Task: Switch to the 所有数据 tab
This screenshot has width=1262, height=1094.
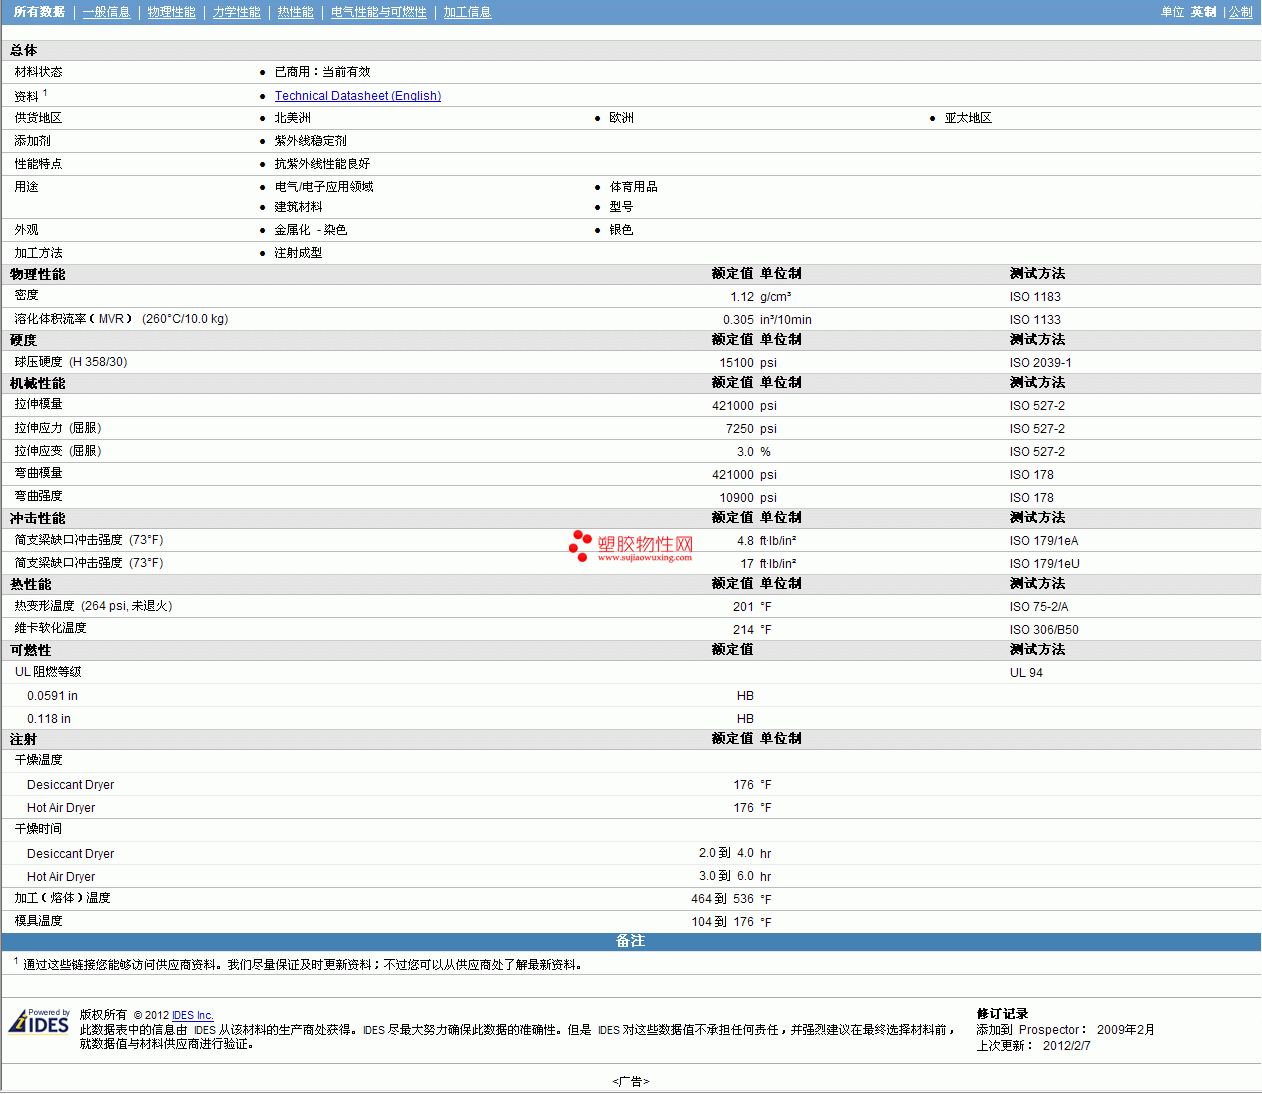Action: [x=39, y=12]
